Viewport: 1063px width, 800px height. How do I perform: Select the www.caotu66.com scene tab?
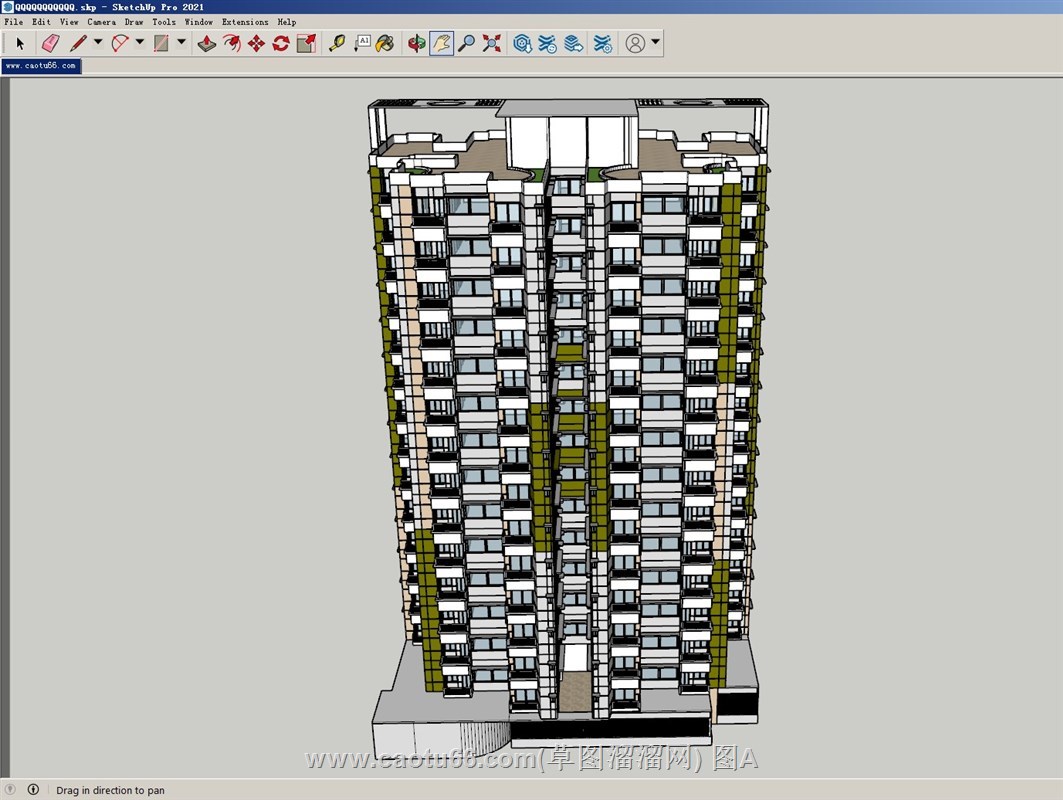coord(41,66)
